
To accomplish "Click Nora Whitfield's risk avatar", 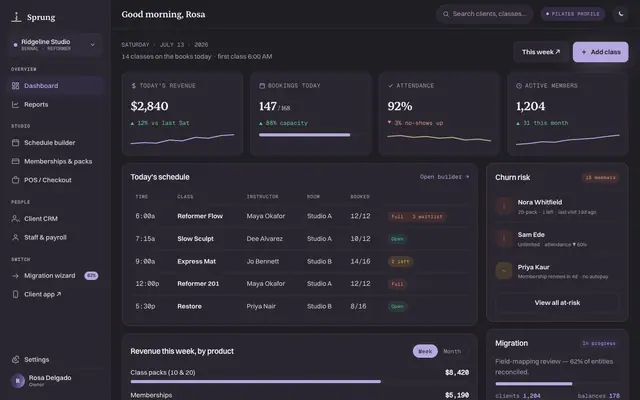I will pos(504,206).
